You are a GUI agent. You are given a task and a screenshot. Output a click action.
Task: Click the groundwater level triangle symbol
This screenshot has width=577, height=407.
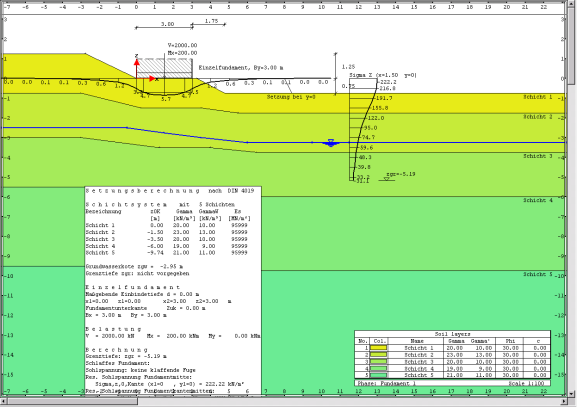tap(331, 143)
